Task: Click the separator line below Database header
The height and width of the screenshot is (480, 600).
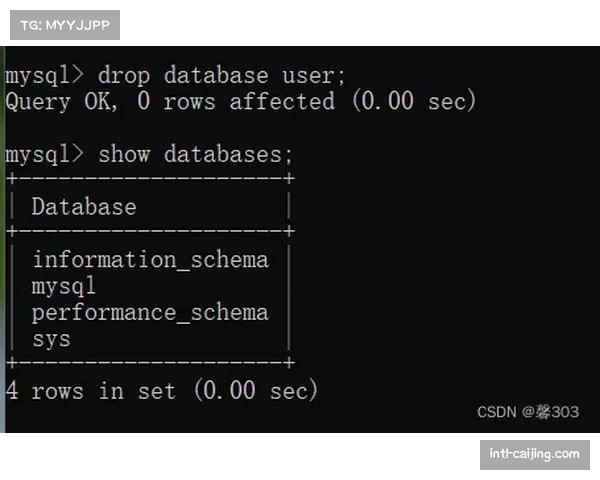Action: click(x=150, y=232)
